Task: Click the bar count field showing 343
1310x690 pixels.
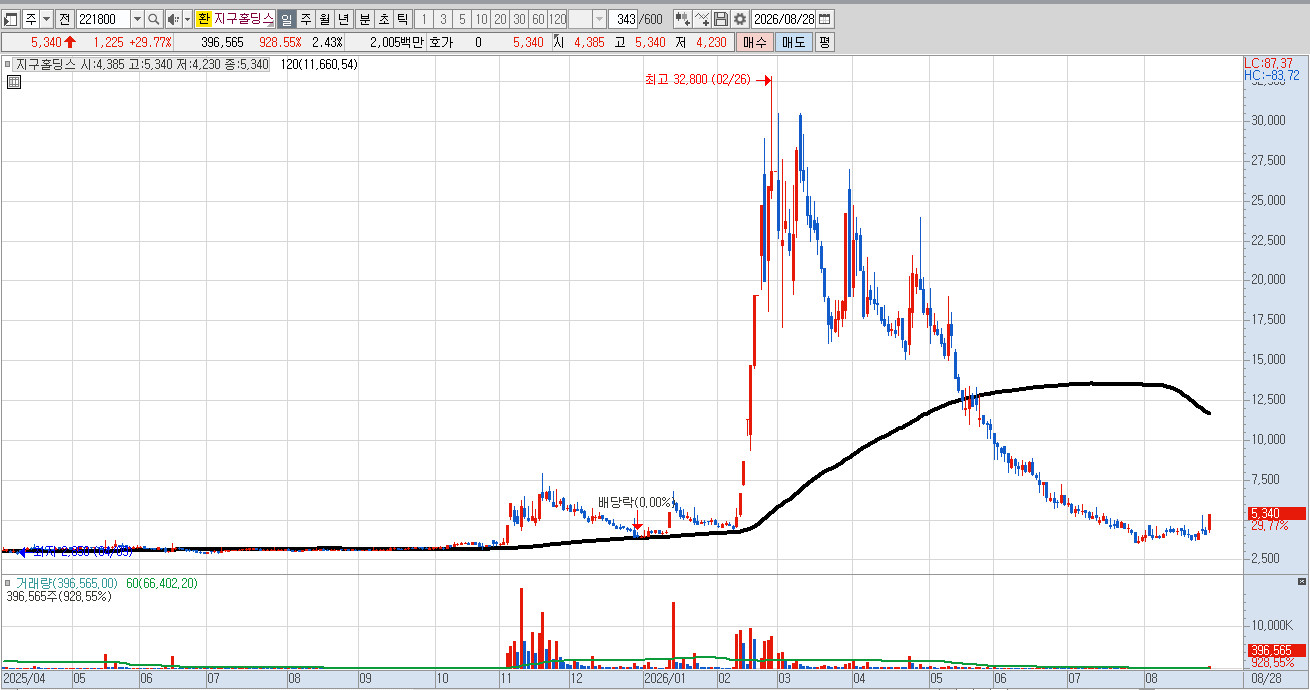Action: point(624,19)
